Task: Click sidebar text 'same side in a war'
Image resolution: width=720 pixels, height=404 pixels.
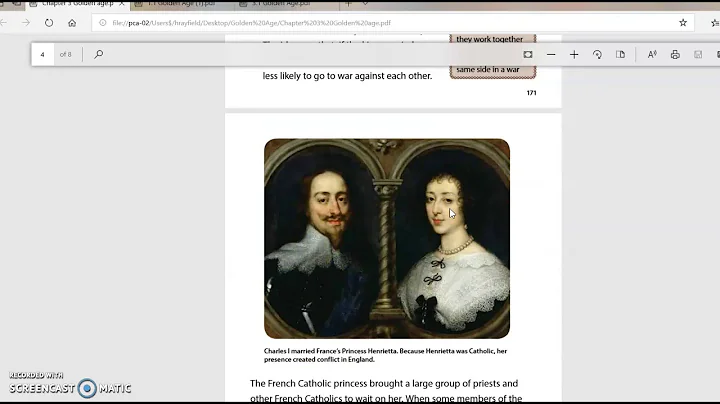Action: coord(488,70)
